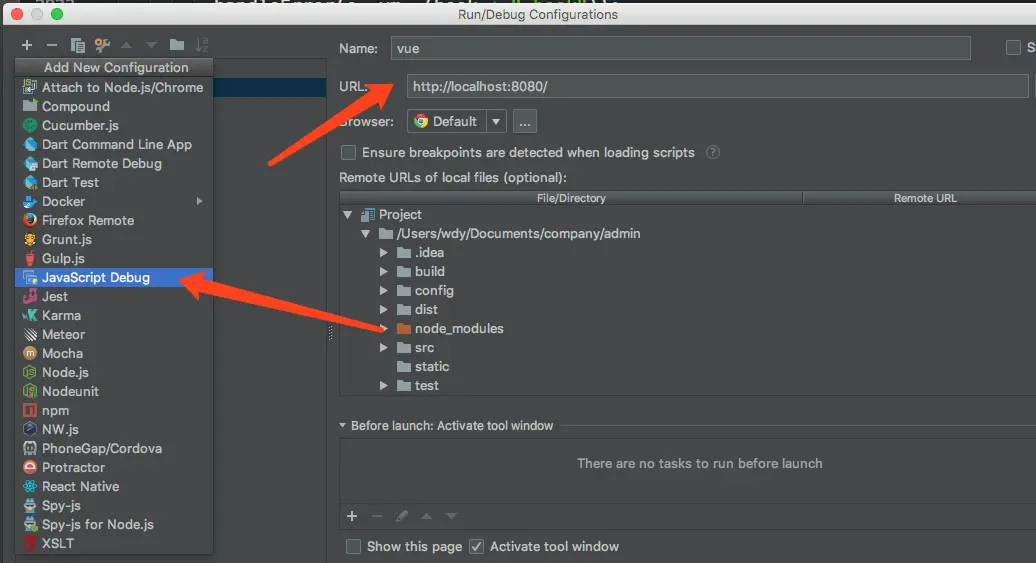Click the Firefox Remote icon entry

(30, 220)
